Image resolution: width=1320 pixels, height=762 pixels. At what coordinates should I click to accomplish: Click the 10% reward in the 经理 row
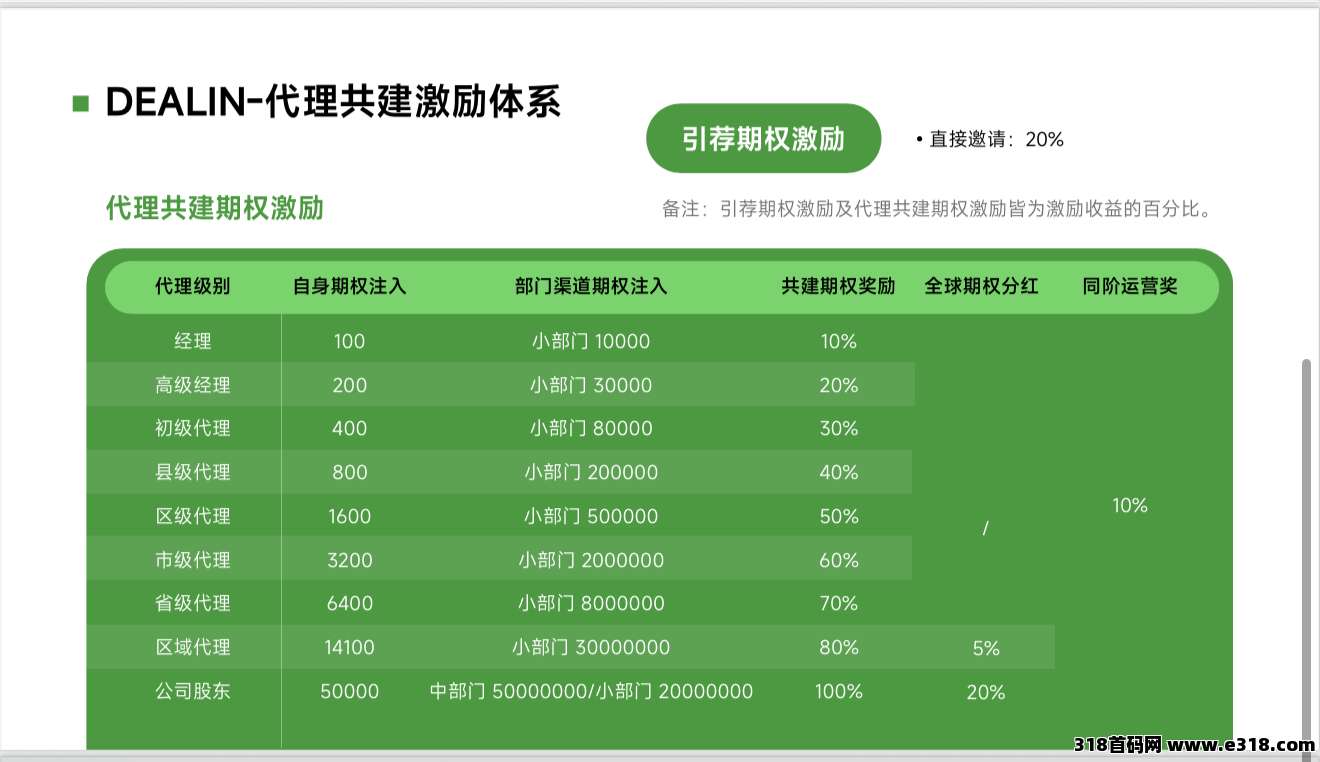[838, 341]
